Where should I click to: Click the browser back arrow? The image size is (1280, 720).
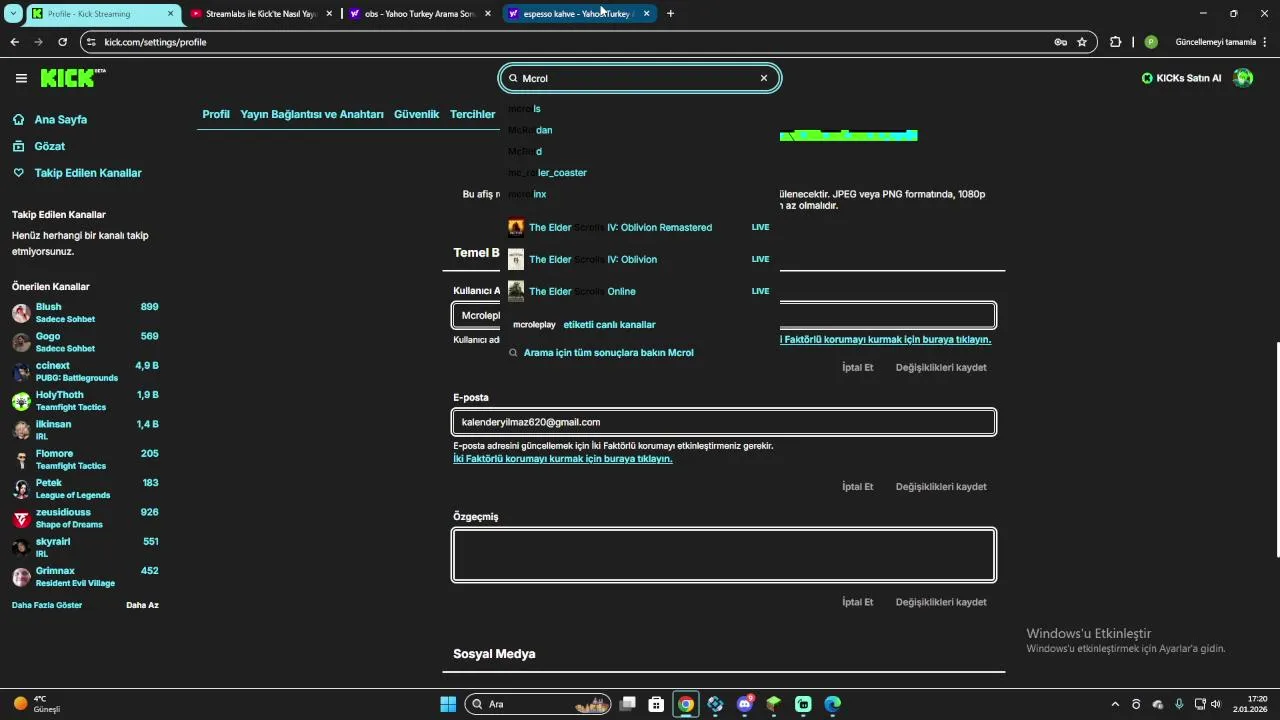coord(14,42)
